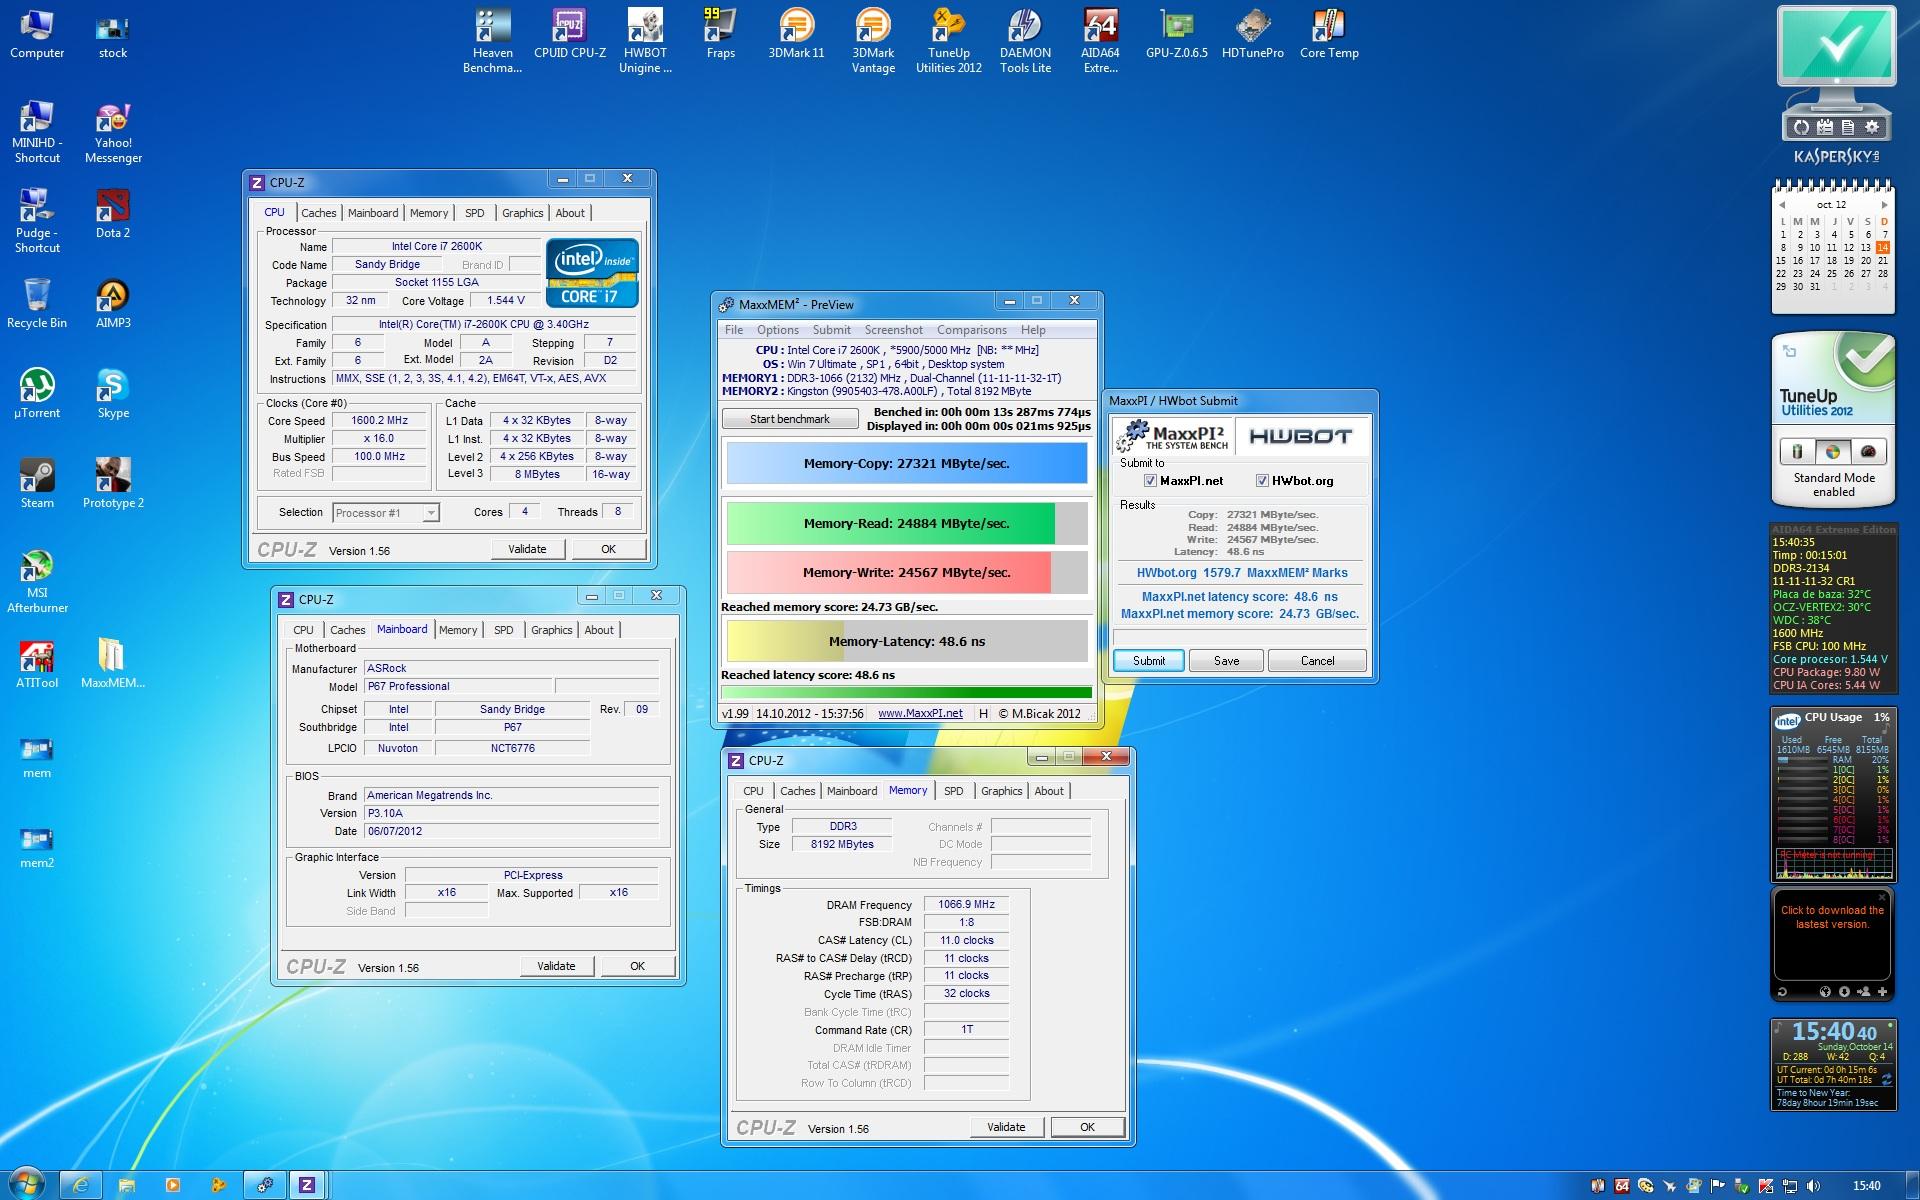Viewport: 1920px width, 1200px height.
Task: Open DAEMON Tools Lite desktop icon
Action: tap(1025, 40)
